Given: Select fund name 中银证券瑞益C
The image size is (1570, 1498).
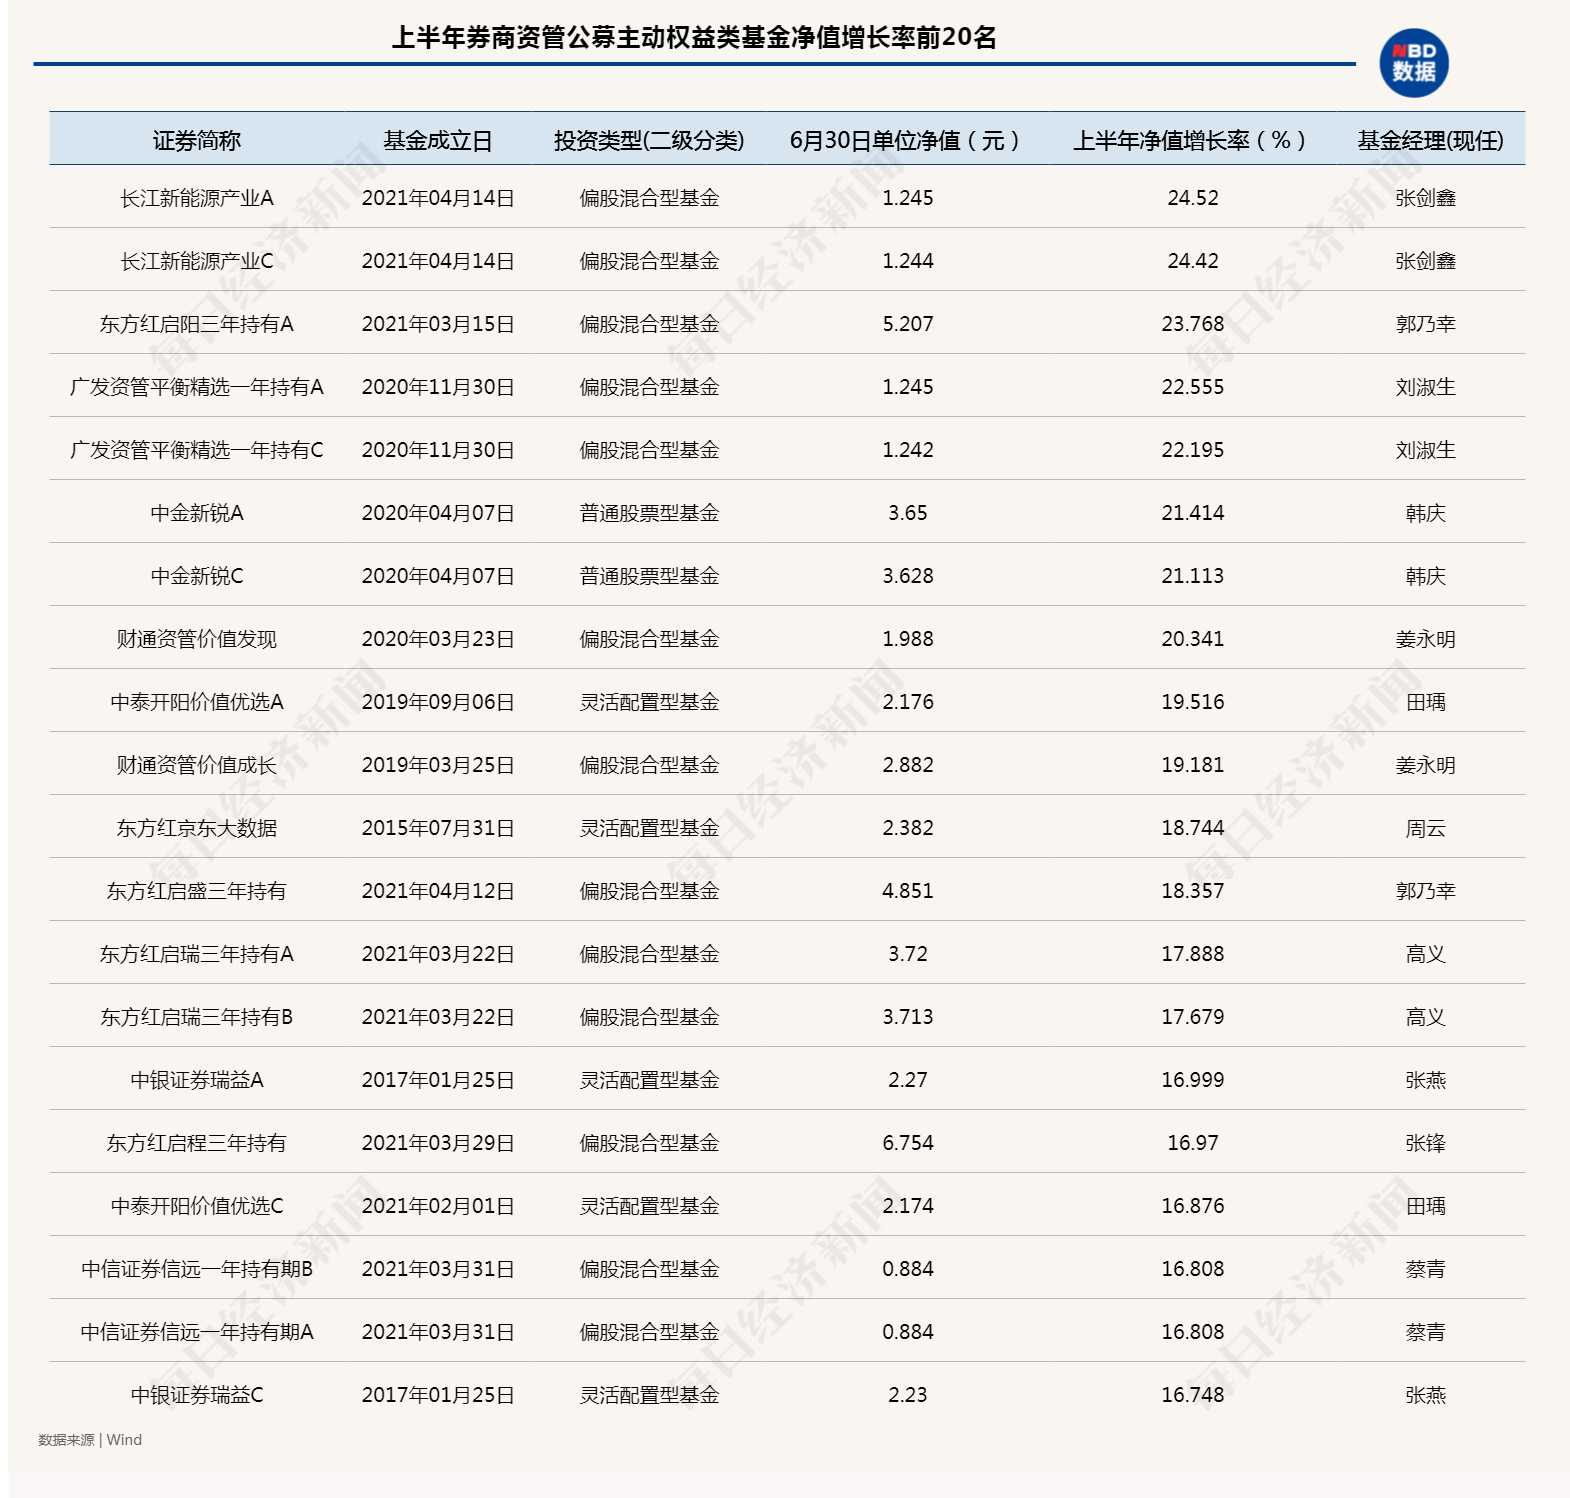Looking at the screenshot, I should pyautogui.click(x=197, y=1395).
